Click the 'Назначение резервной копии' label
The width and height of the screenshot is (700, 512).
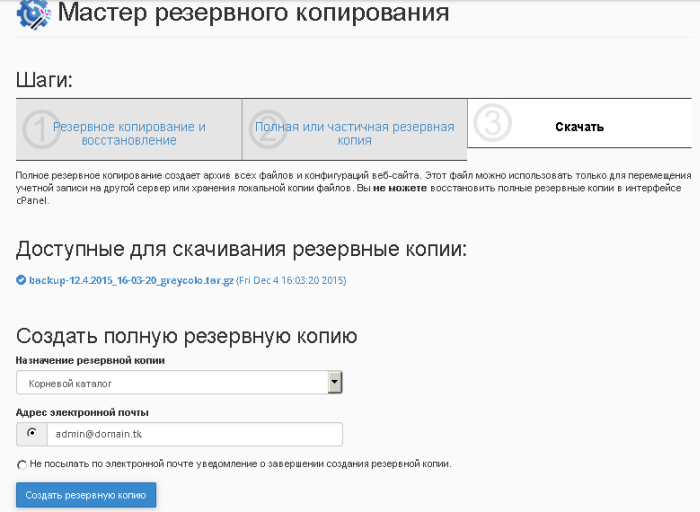click(90, 360)
